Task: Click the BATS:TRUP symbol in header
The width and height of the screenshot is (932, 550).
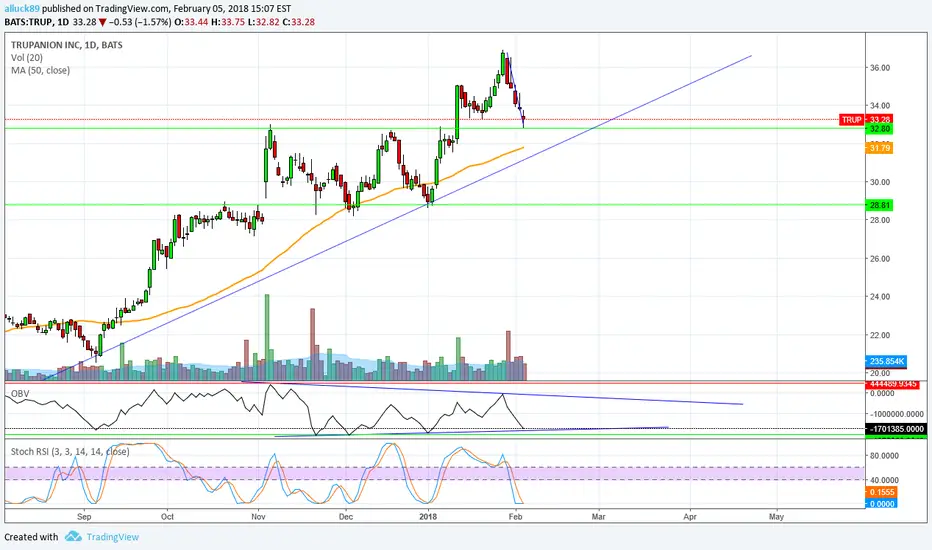Action: [28, 22]
